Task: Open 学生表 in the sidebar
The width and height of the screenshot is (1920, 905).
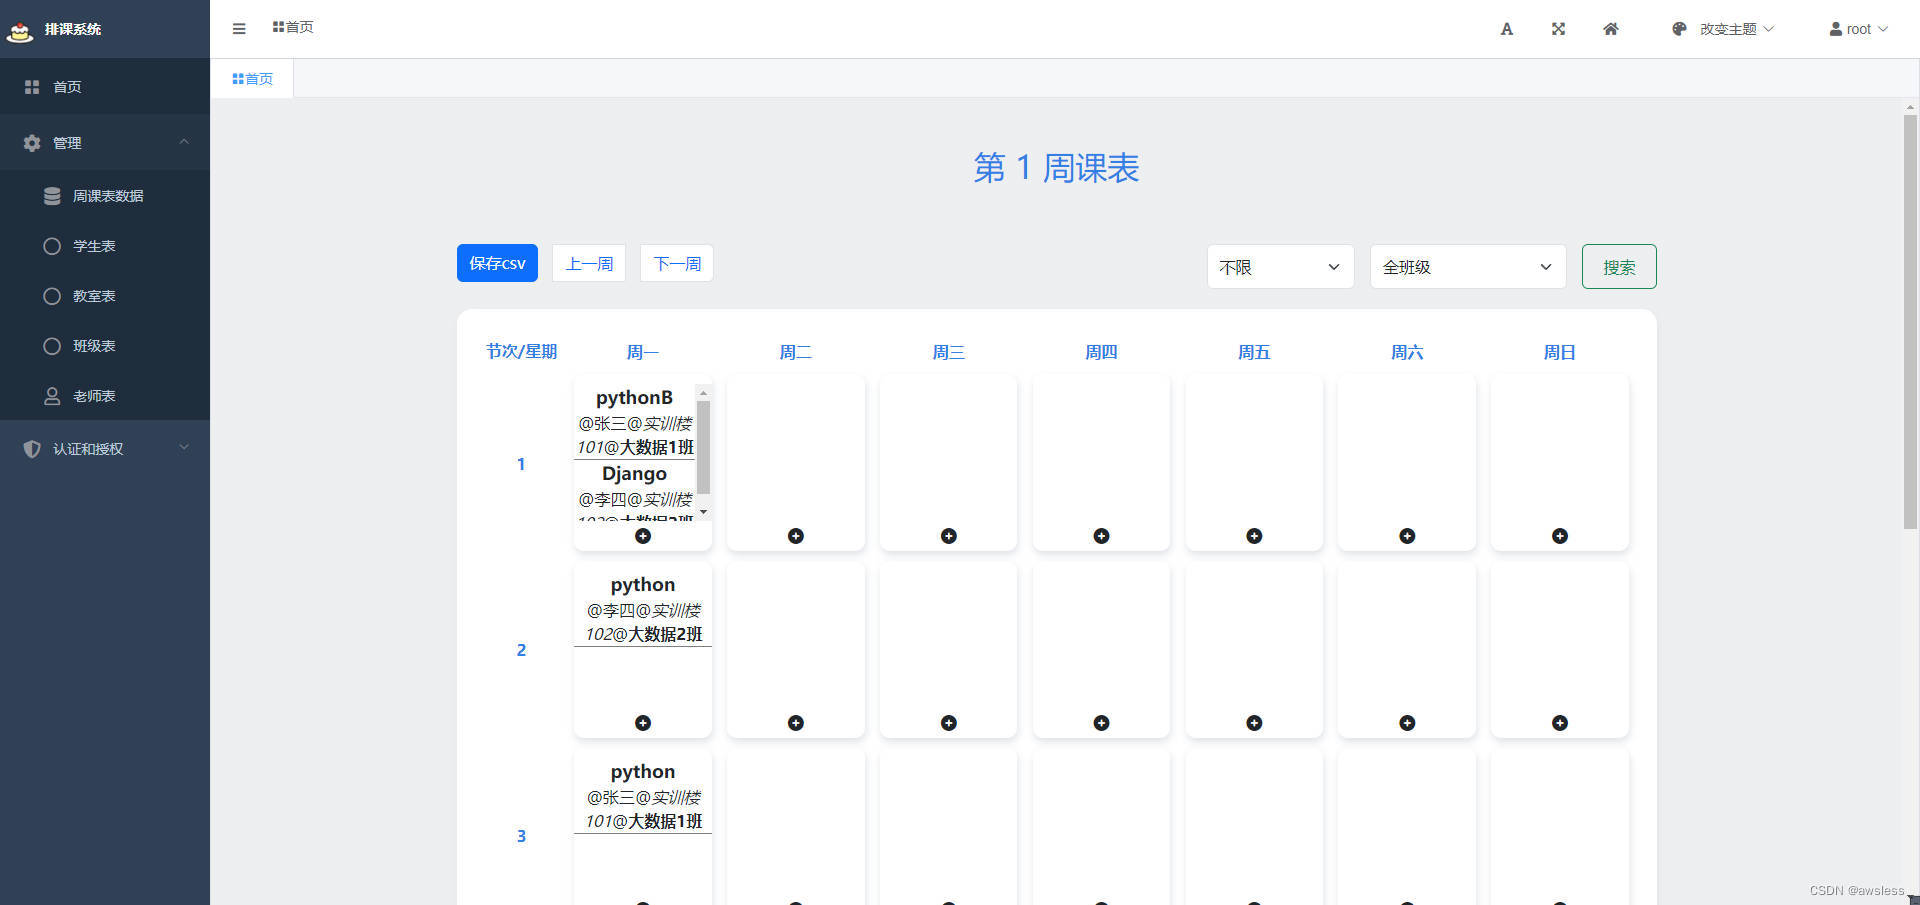Action: pos(105,246)
